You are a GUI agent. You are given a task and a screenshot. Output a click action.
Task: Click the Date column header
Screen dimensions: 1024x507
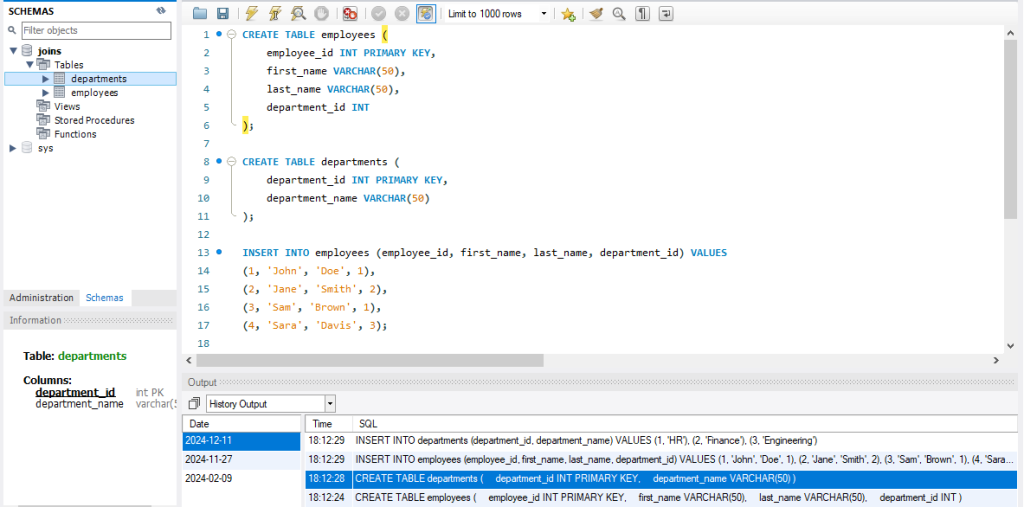point(241,423)
